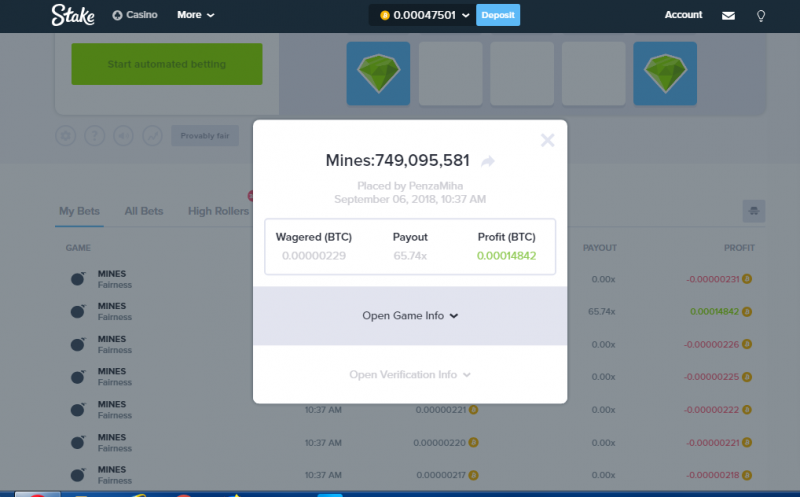Open the Account menu
800x497 pixels.
[683, 15]
